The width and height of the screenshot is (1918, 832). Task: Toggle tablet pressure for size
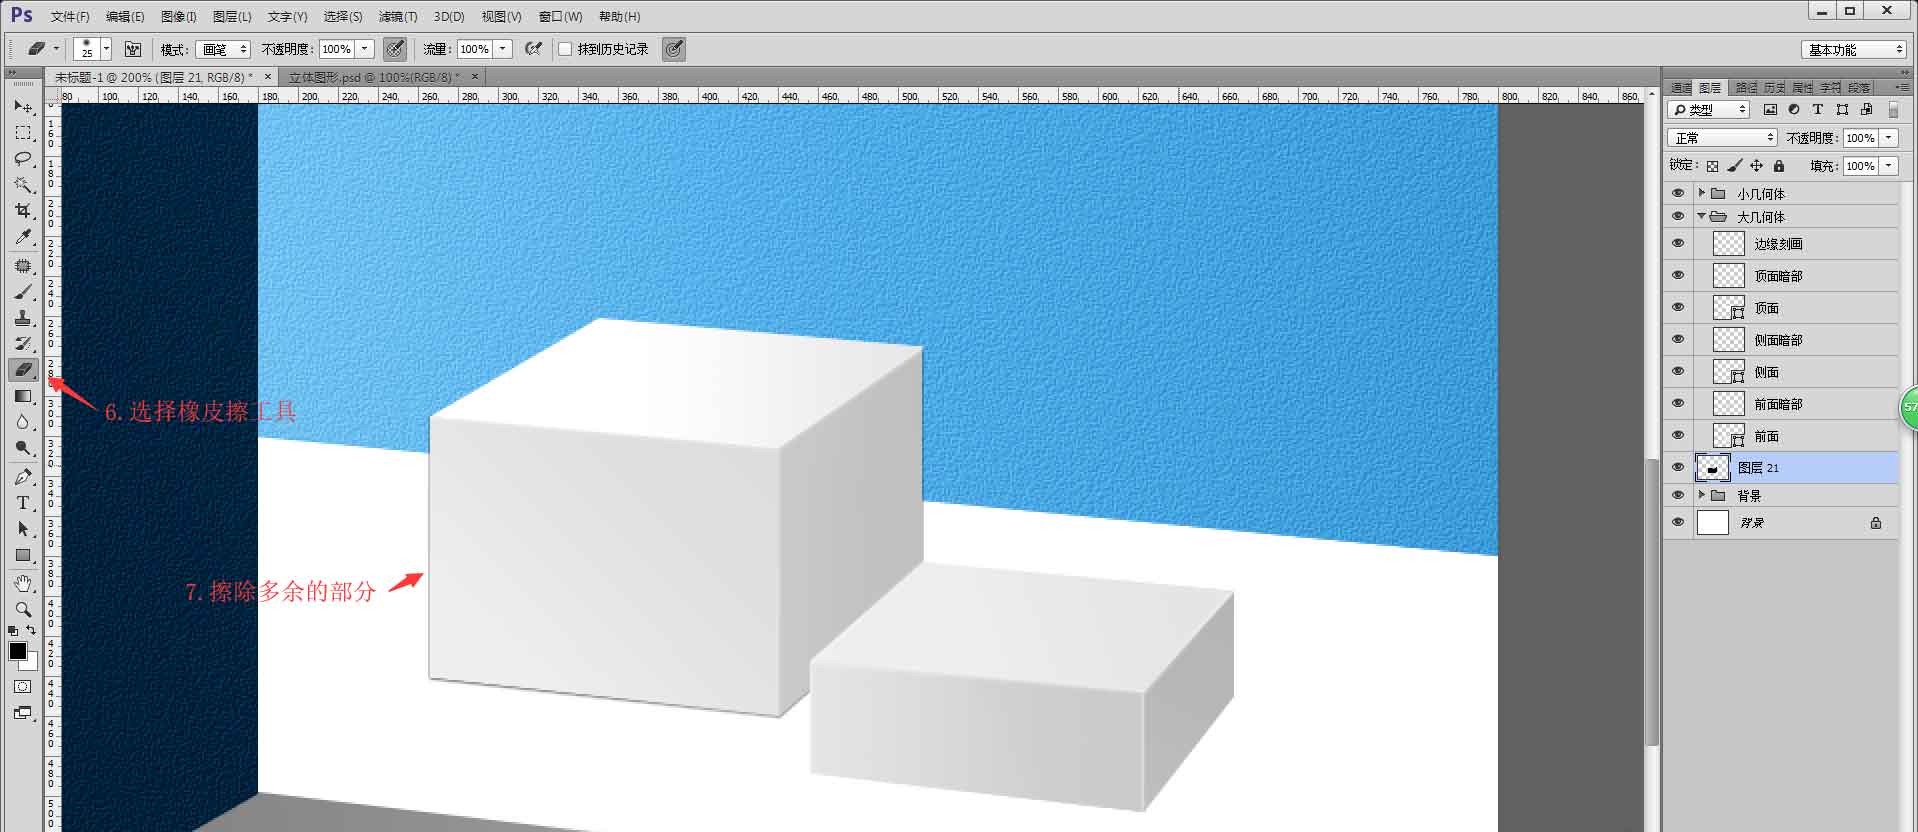[x=674, y=49]
